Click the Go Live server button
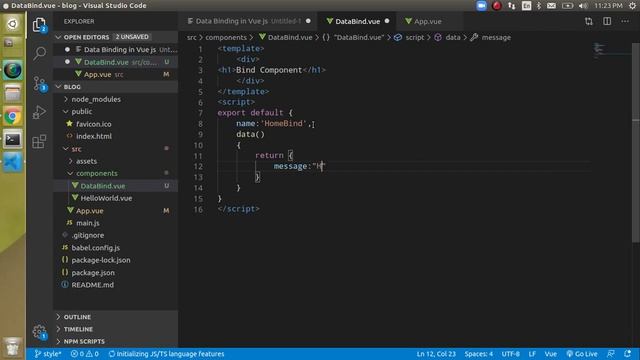This screenshot has height=360, width=640. 582,354
